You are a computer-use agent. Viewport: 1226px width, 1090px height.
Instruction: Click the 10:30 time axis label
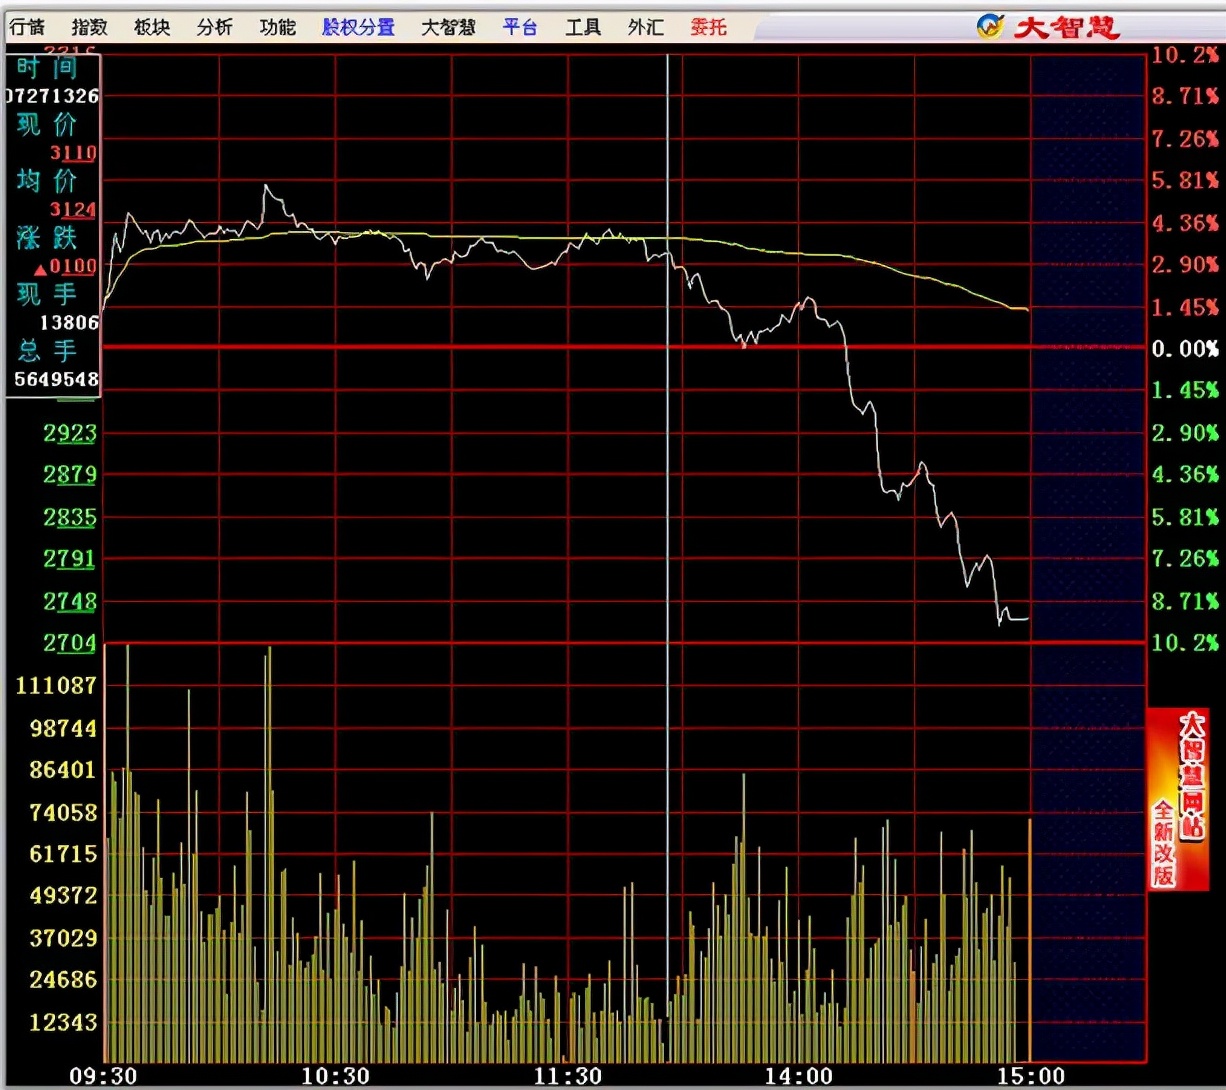pos(335,1076)
